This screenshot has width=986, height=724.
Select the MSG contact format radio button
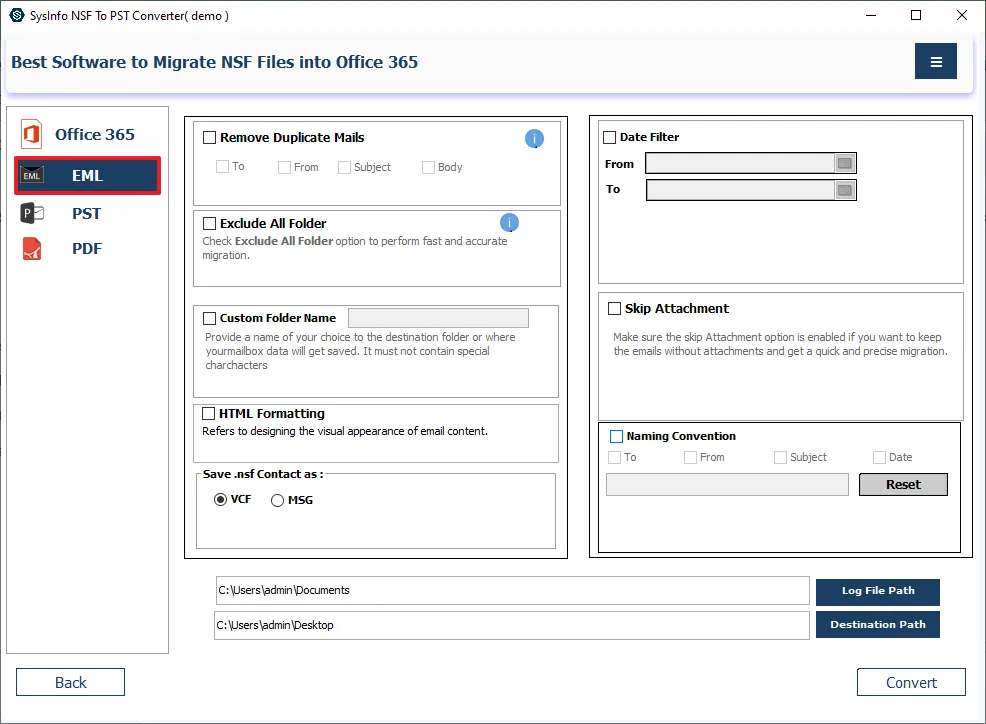coord(278,500)
